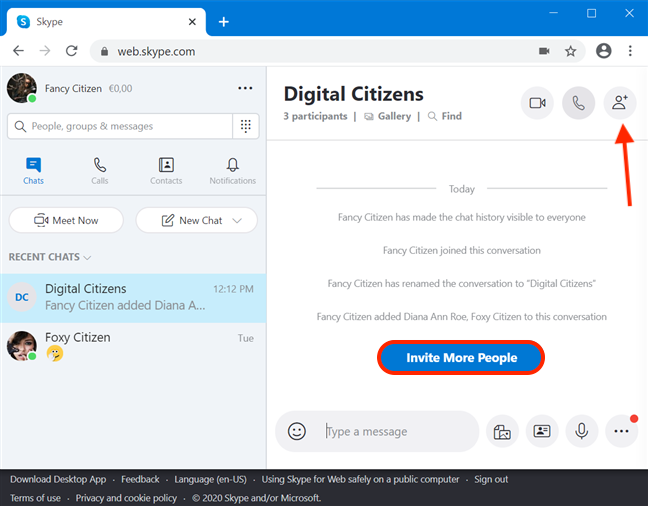Open the Digital Citizens chat in the list
Image resolution: width=648 pixels, height=506 pixels.
coord(133,298)
